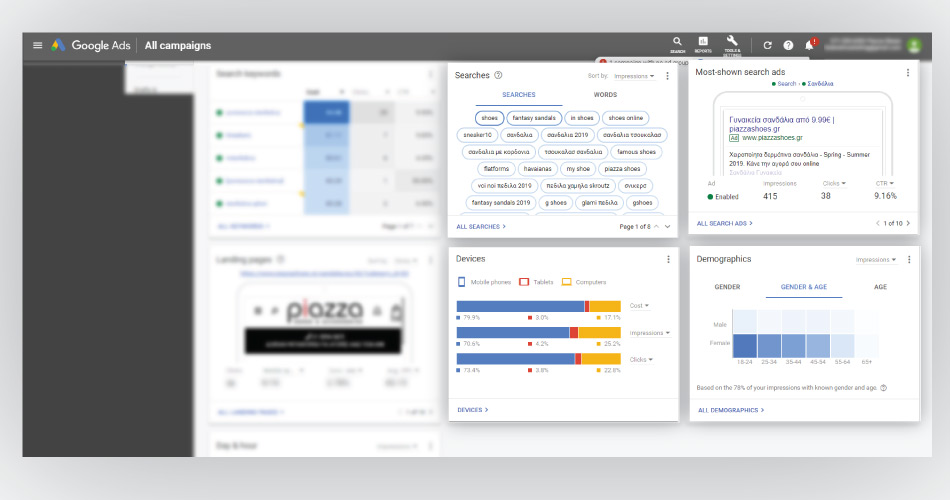Click the Mobile phones legend icon
Viewport: 950px width, 500px height.
[x=461, y=282]
